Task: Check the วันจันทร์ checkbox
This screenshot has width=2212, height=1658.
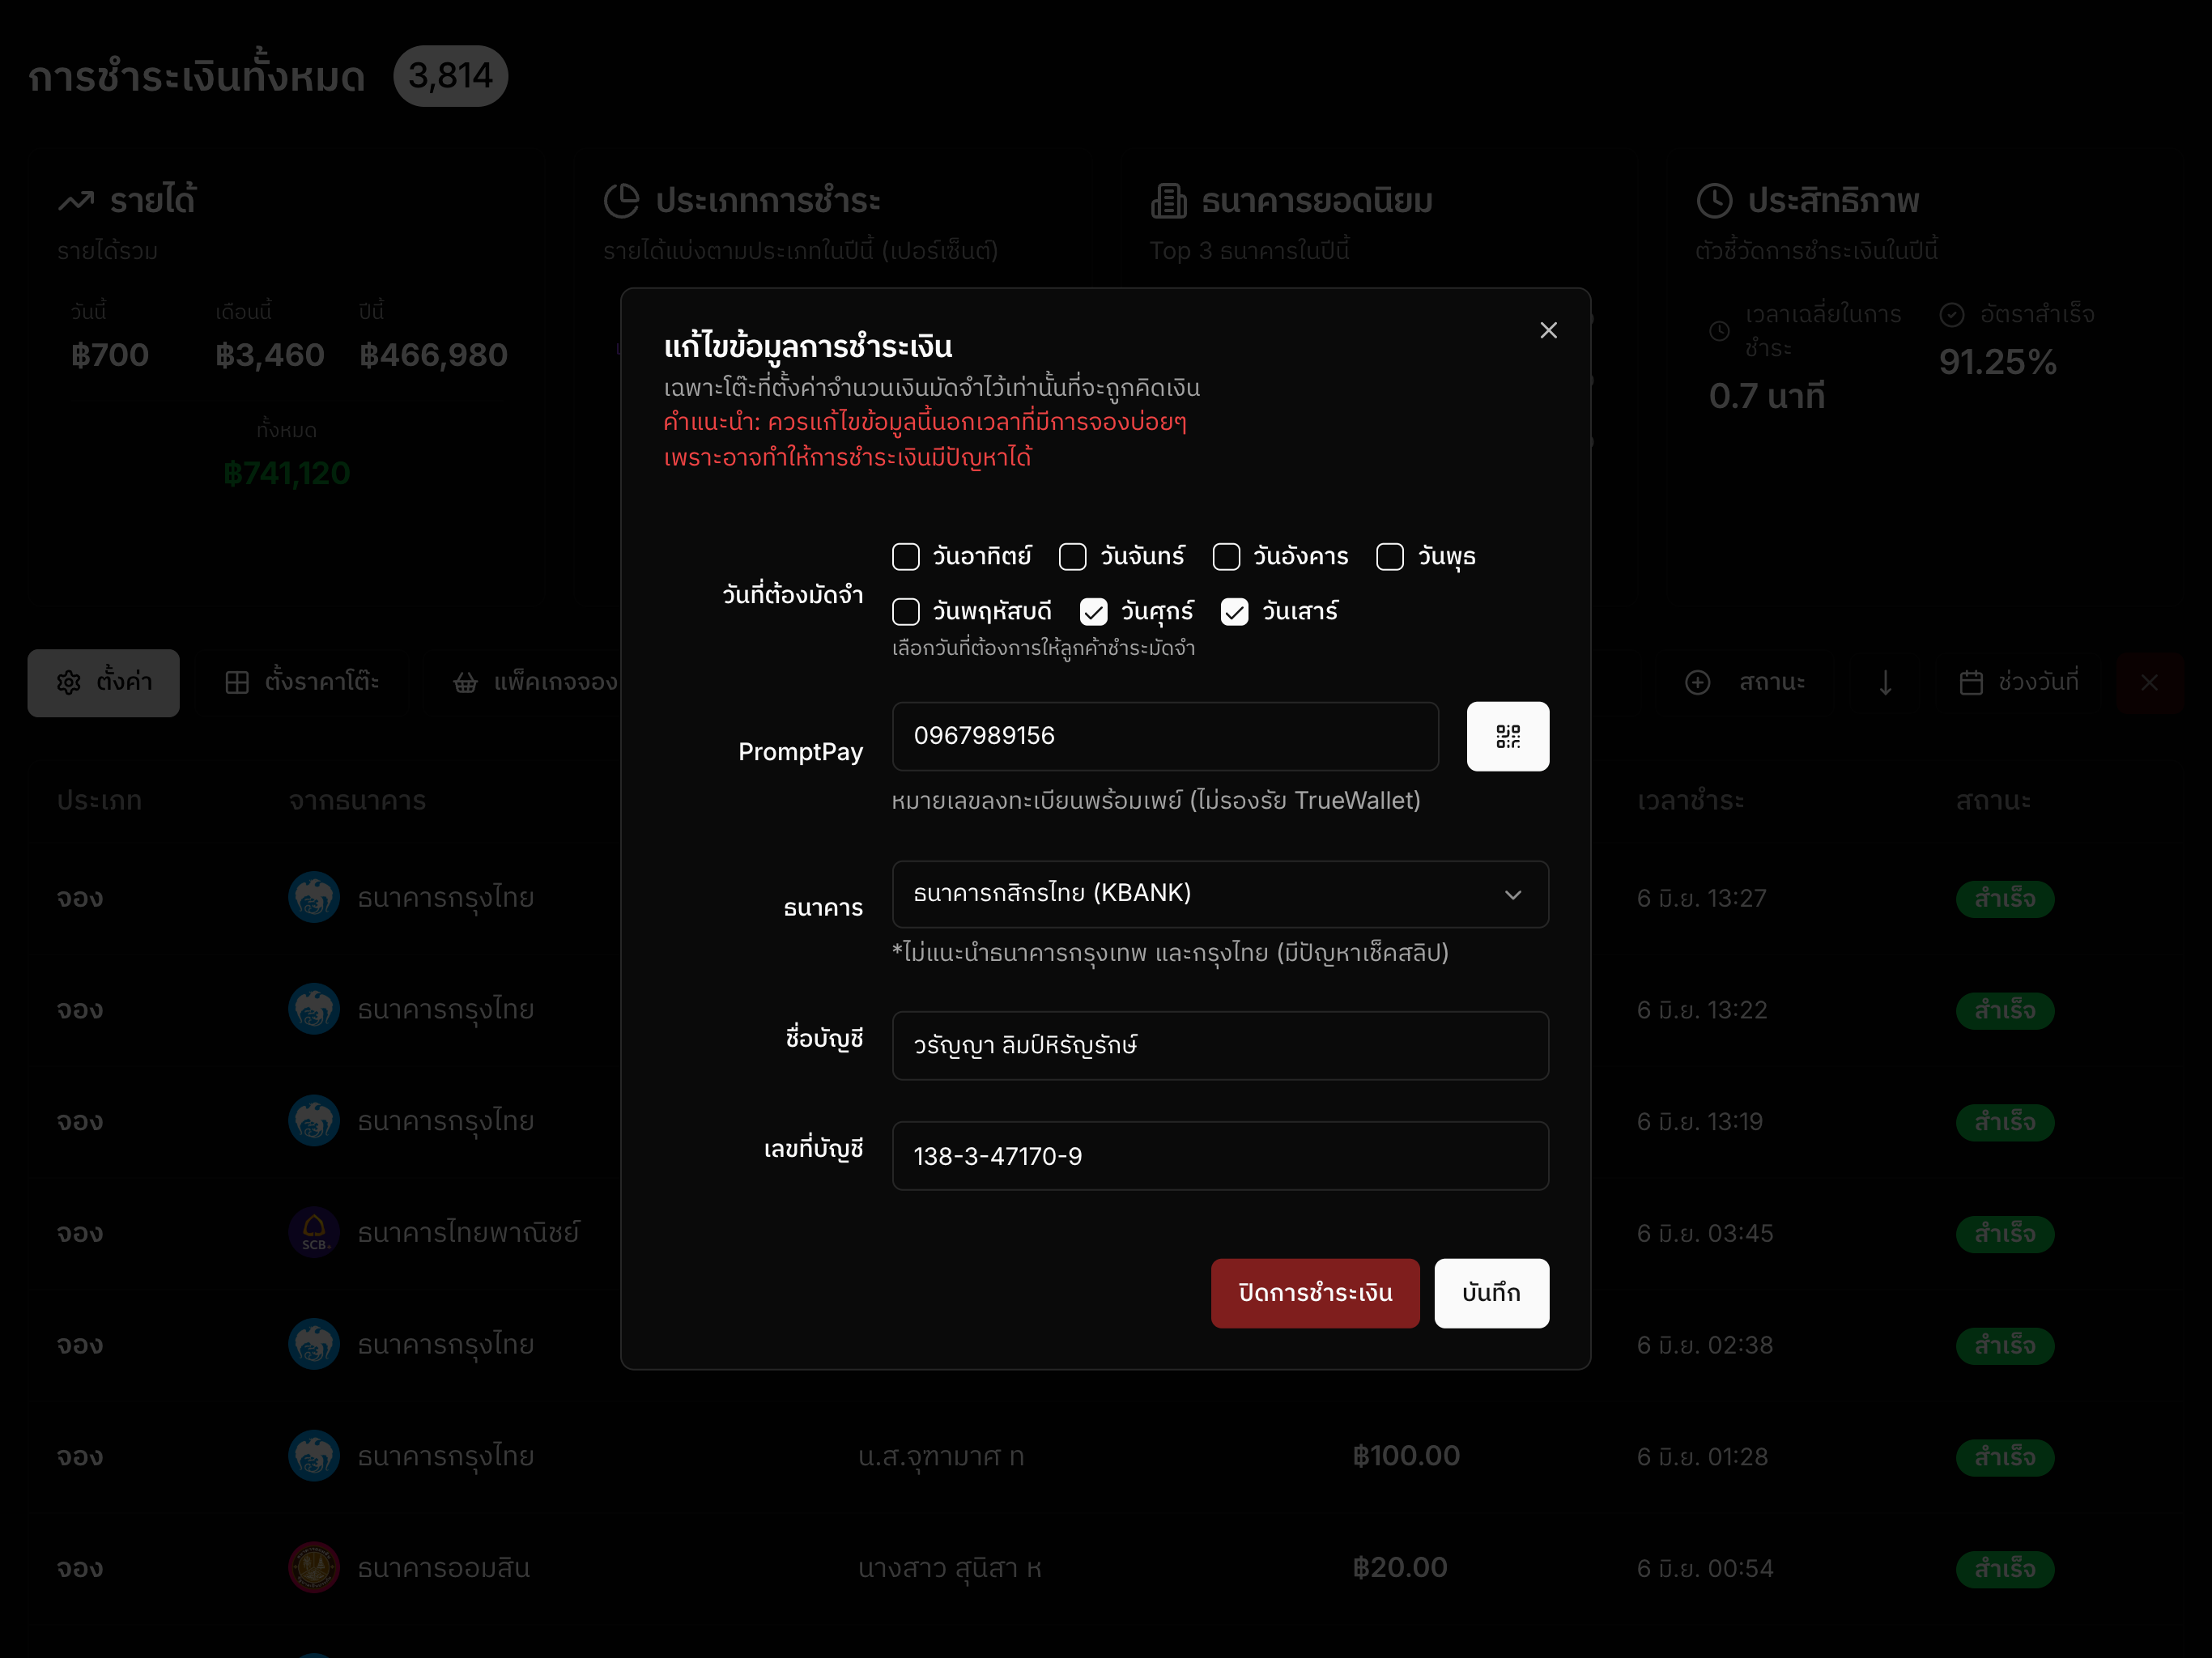Action: coord(1073,557)
